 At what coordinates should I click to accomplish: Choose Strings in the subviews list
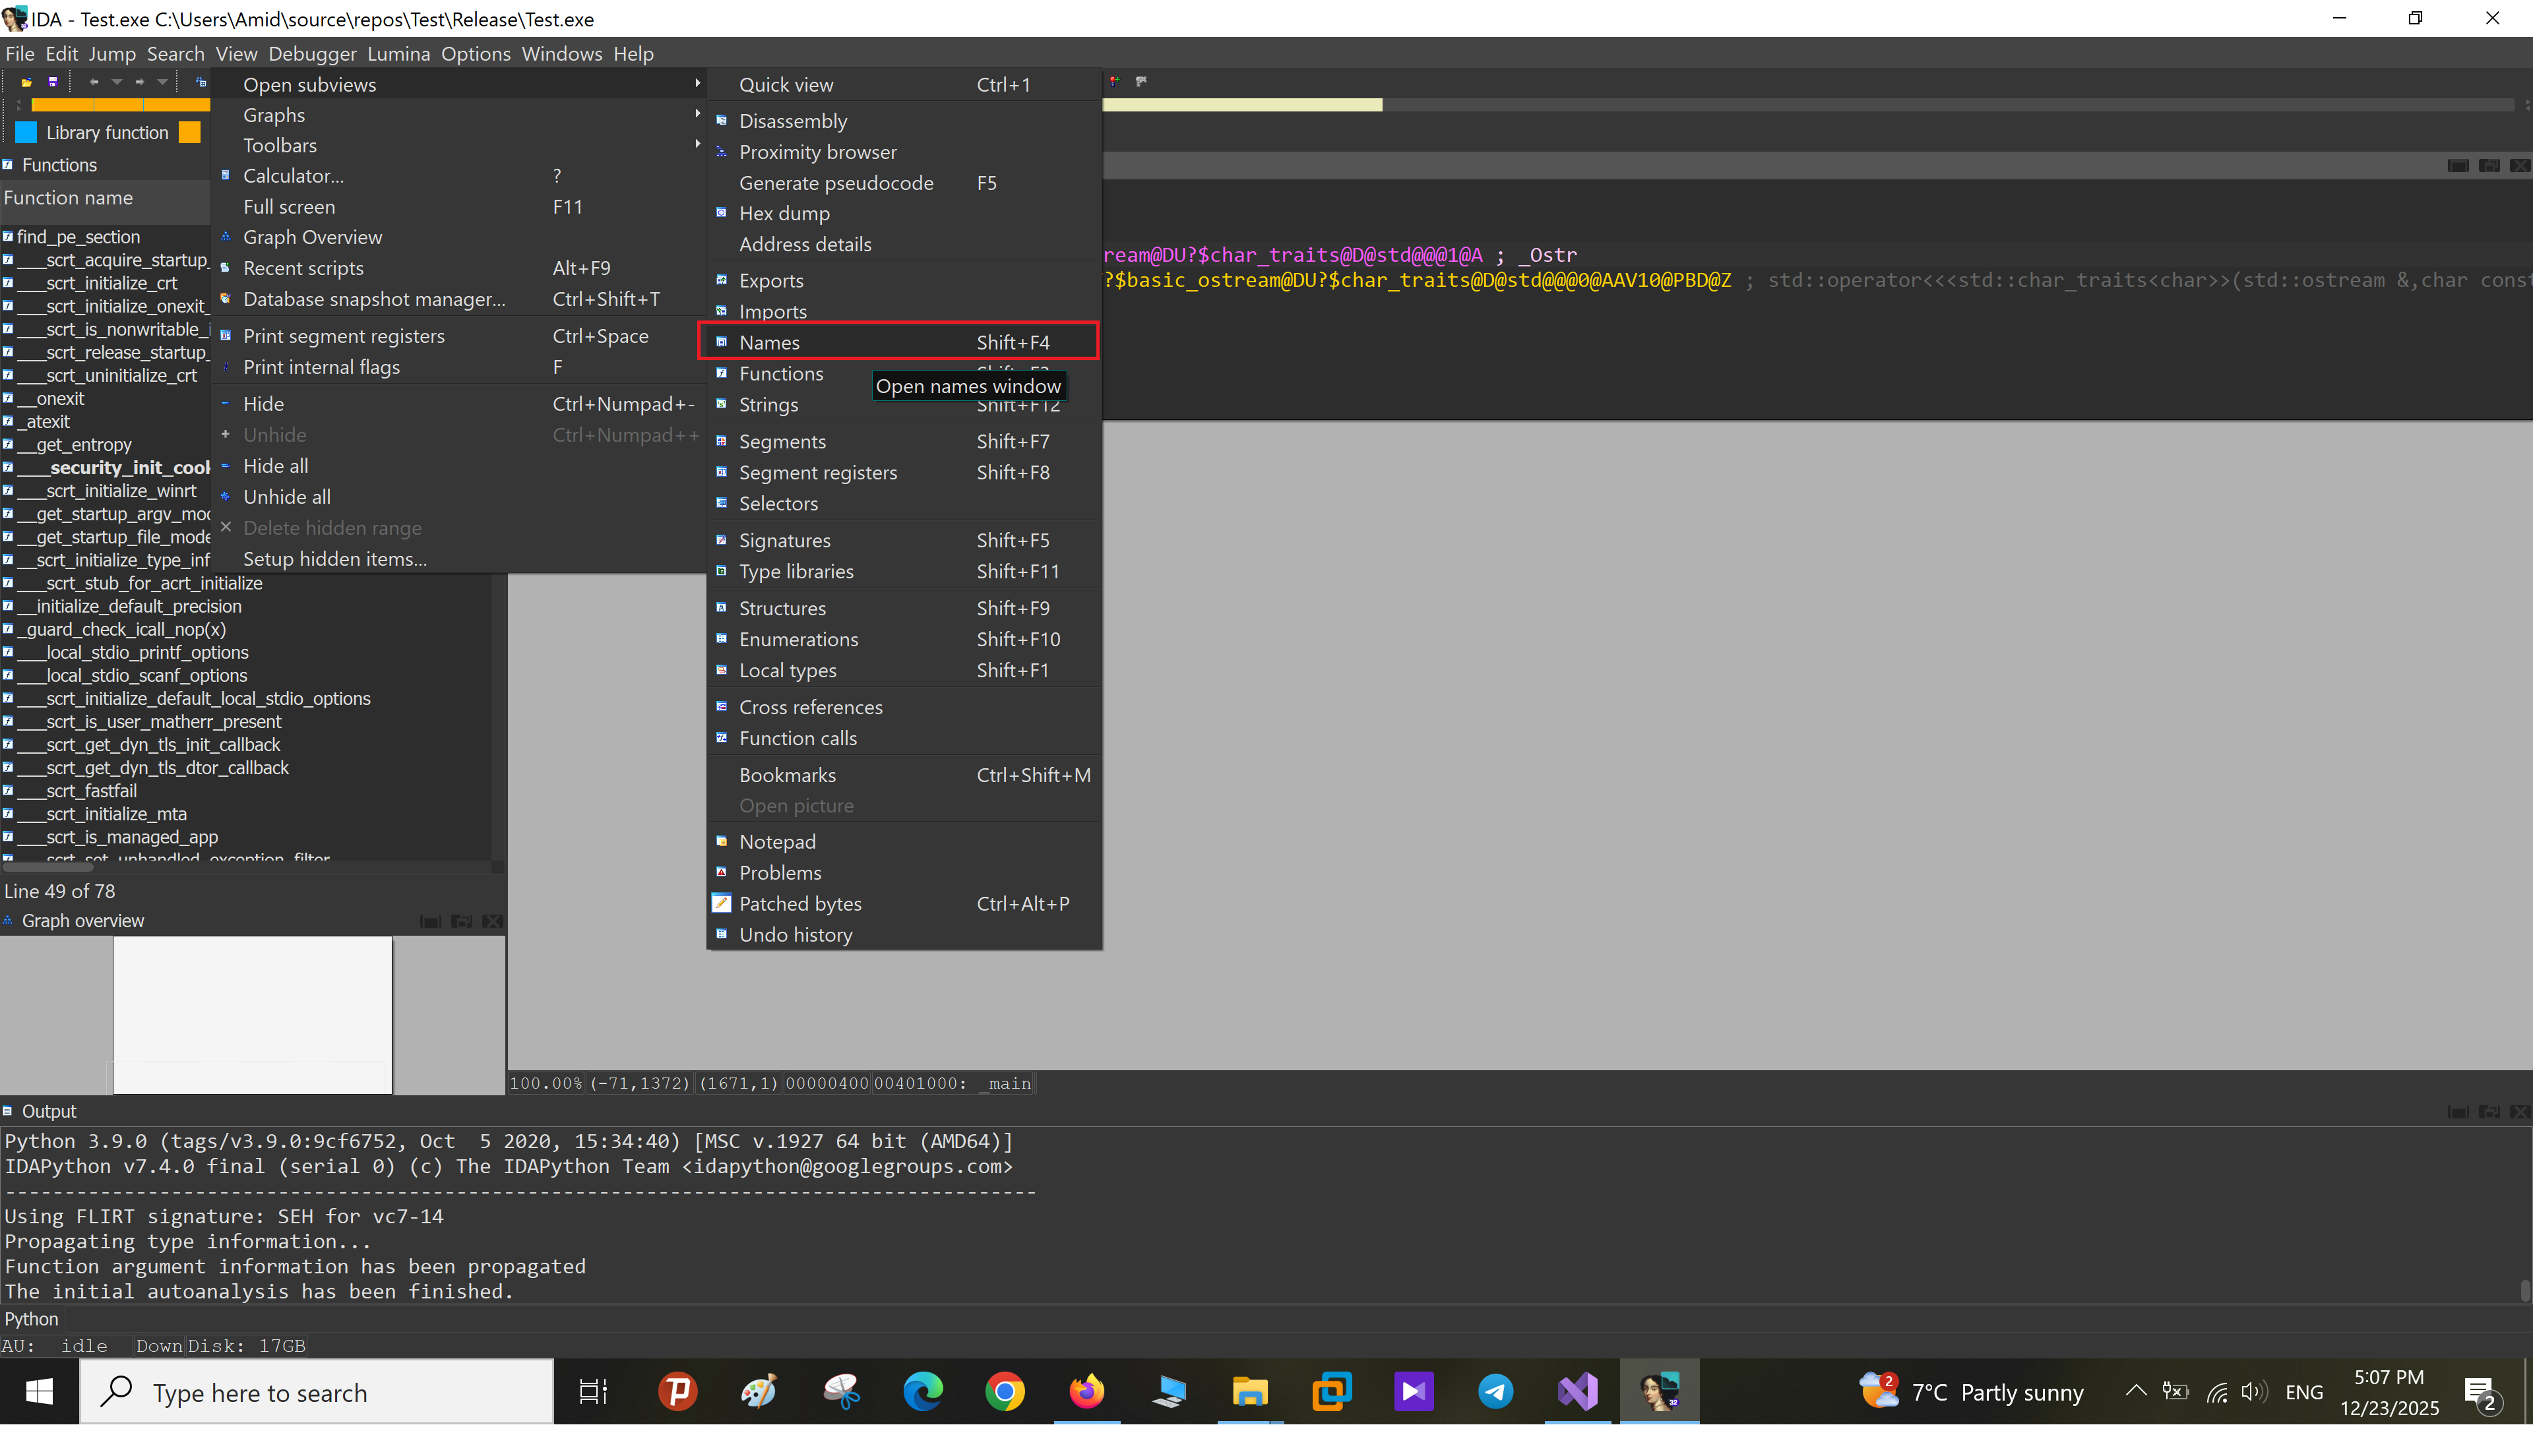tap(768, 404)
